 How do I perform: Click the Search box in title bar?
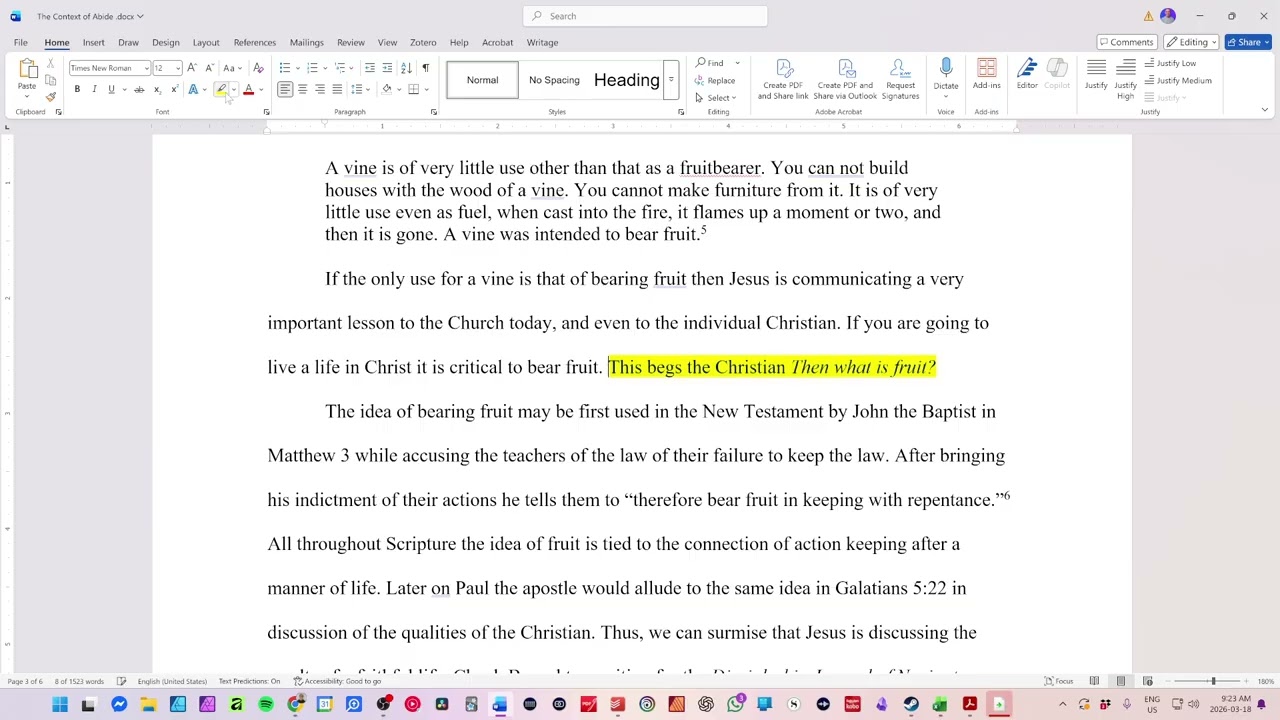[645, 16]
